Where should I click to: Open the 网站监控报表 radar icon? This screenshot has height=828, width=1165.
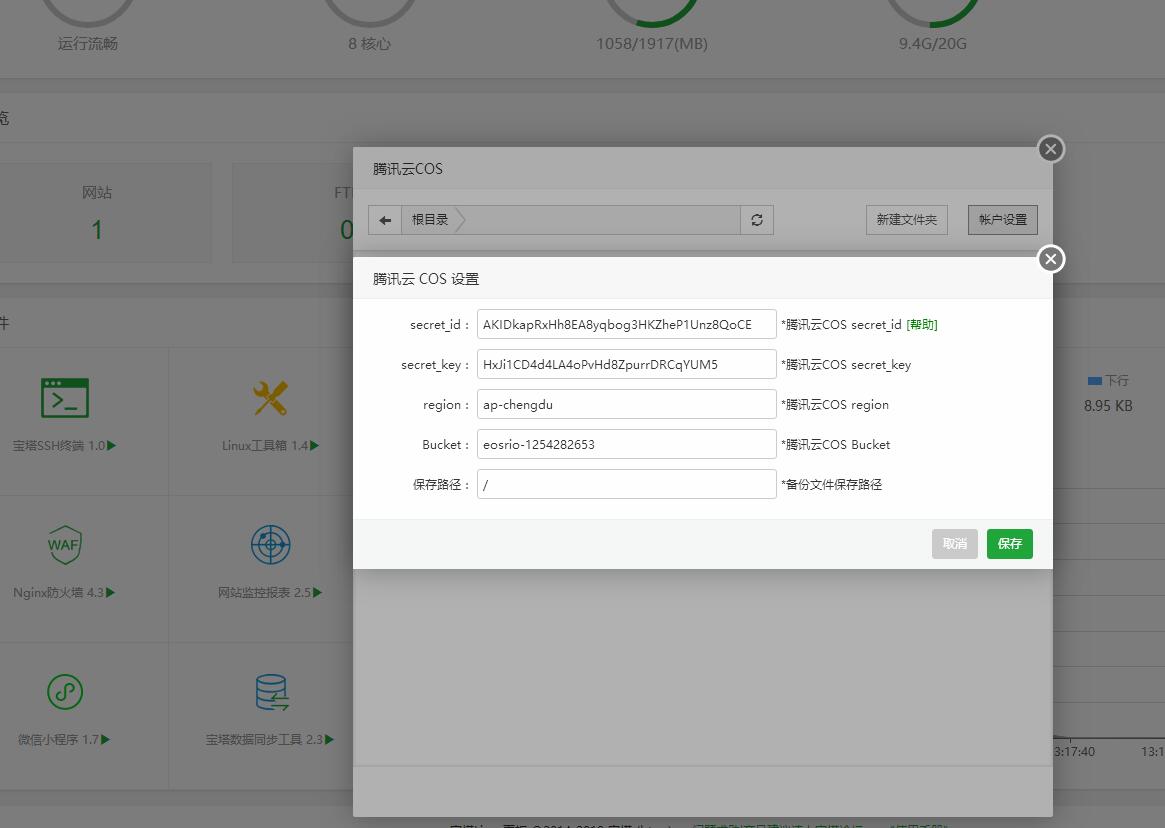tap(270, 545)
